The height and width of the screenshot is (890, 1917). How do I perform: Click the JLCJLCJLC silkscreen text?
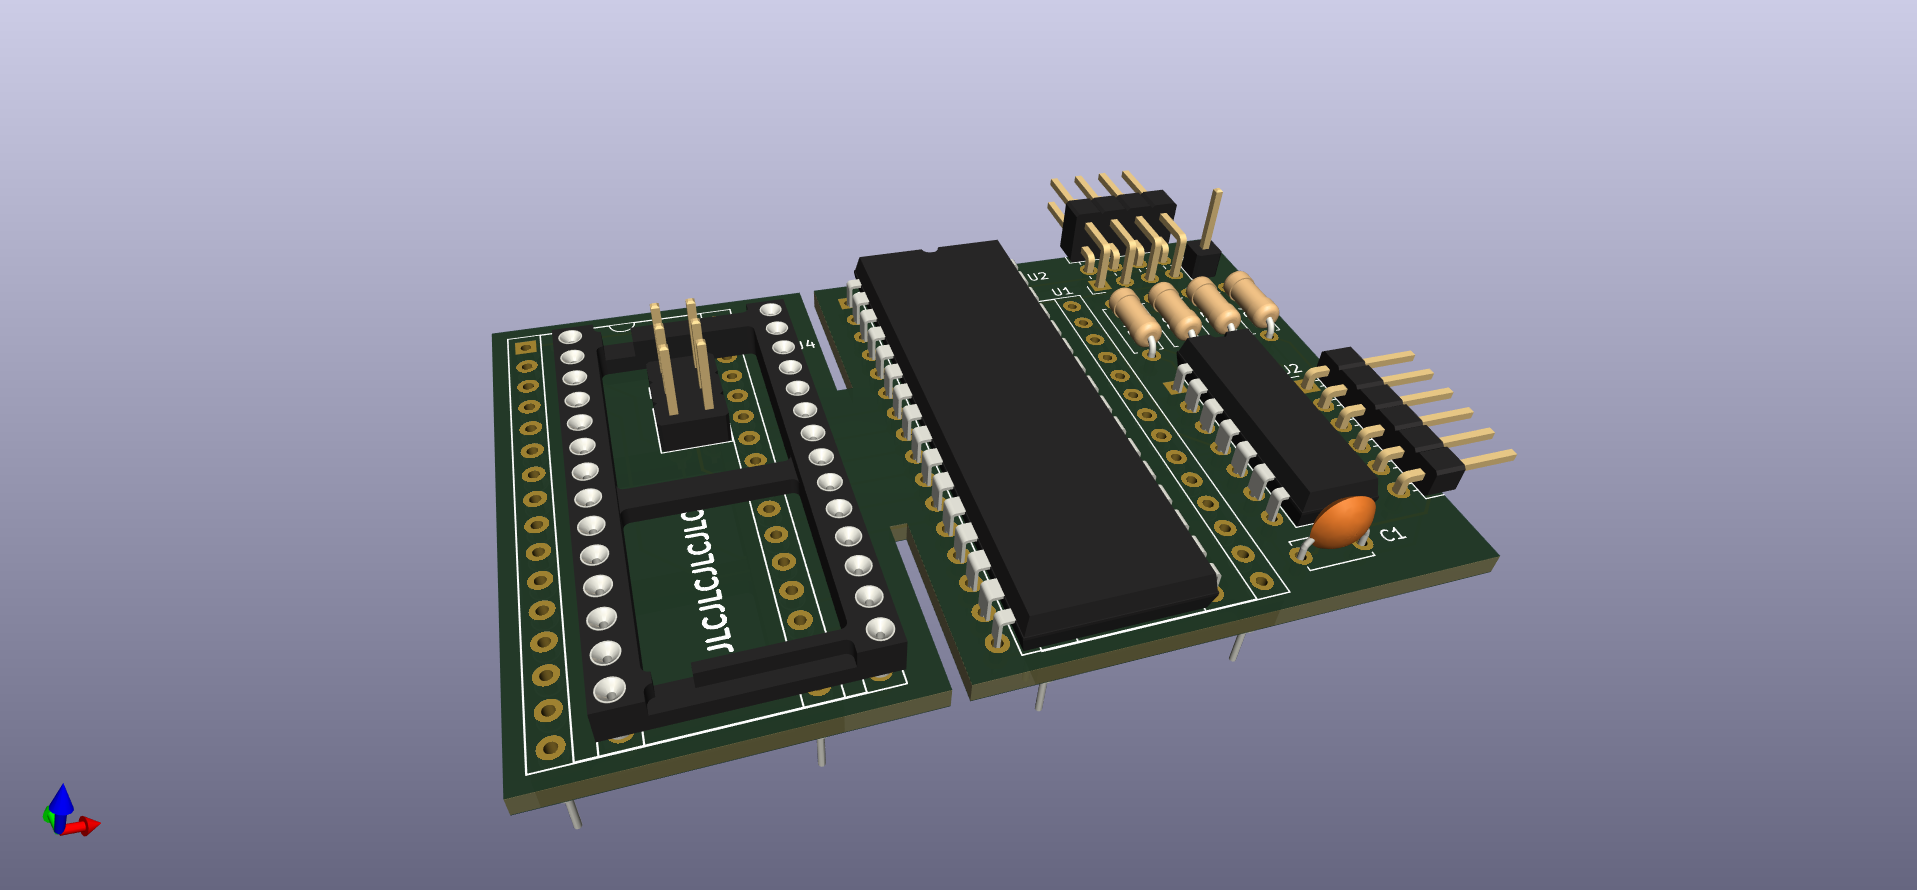tap(707, 581)
